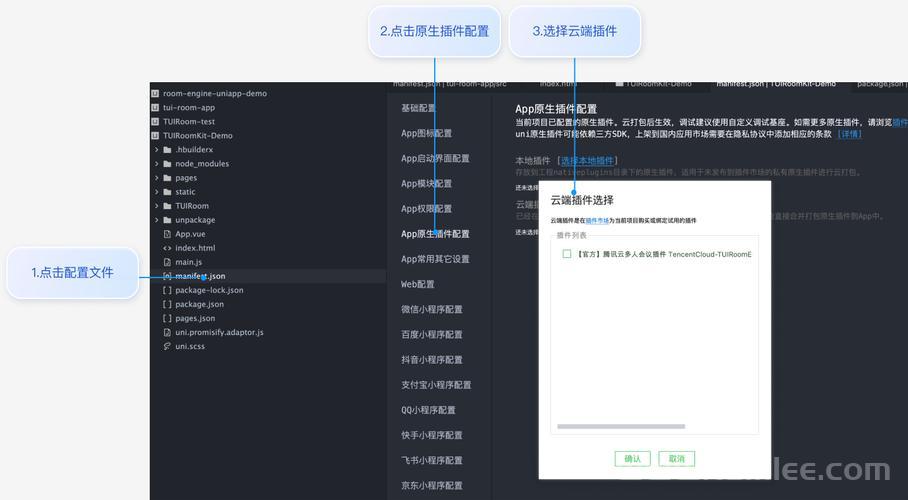The width and height of the screenshot is (908, 500).
Task: Click the 插件列表 group label
Action: [572, 235]
